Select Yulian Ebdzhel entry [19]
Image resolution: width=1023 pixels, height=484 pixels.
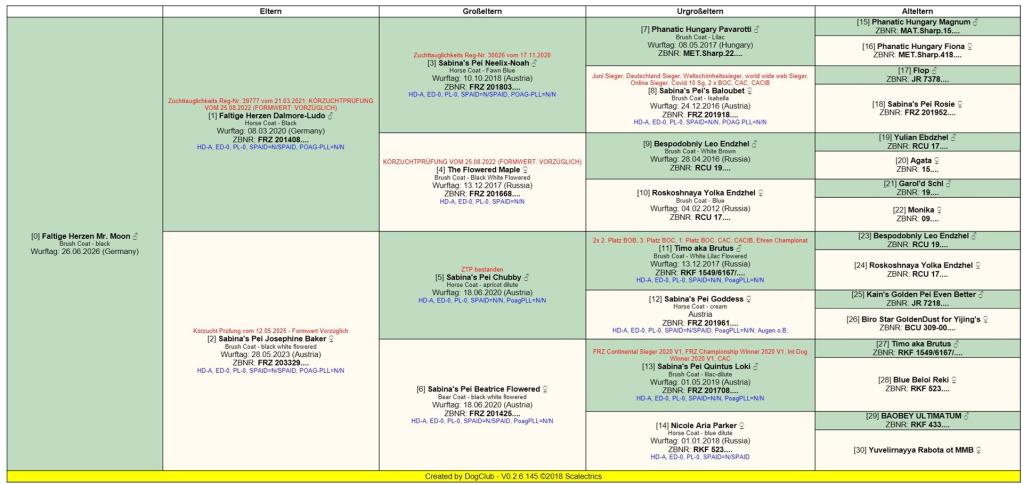[919, 138]
